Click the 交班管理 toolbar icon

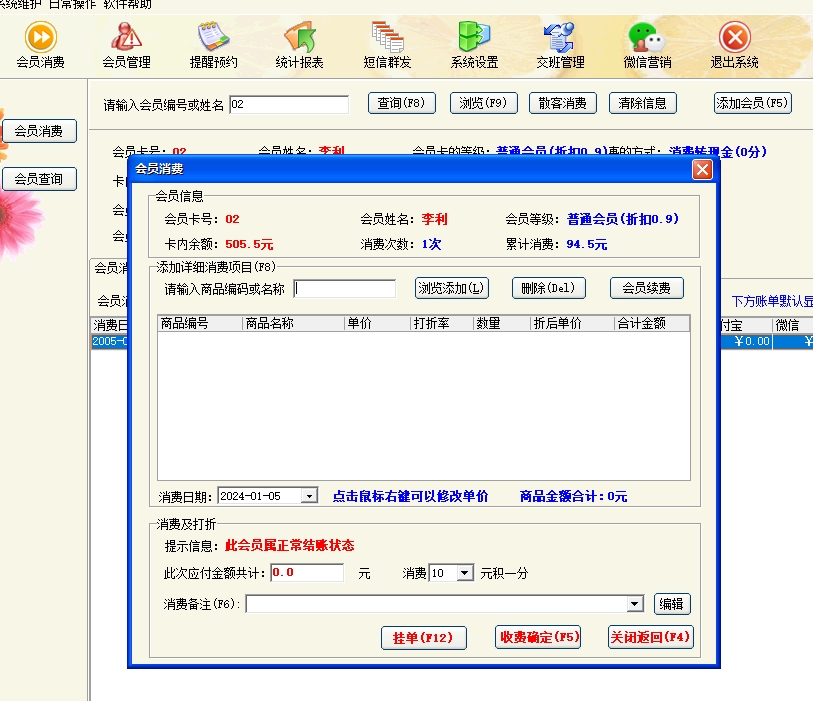[560, 45]
